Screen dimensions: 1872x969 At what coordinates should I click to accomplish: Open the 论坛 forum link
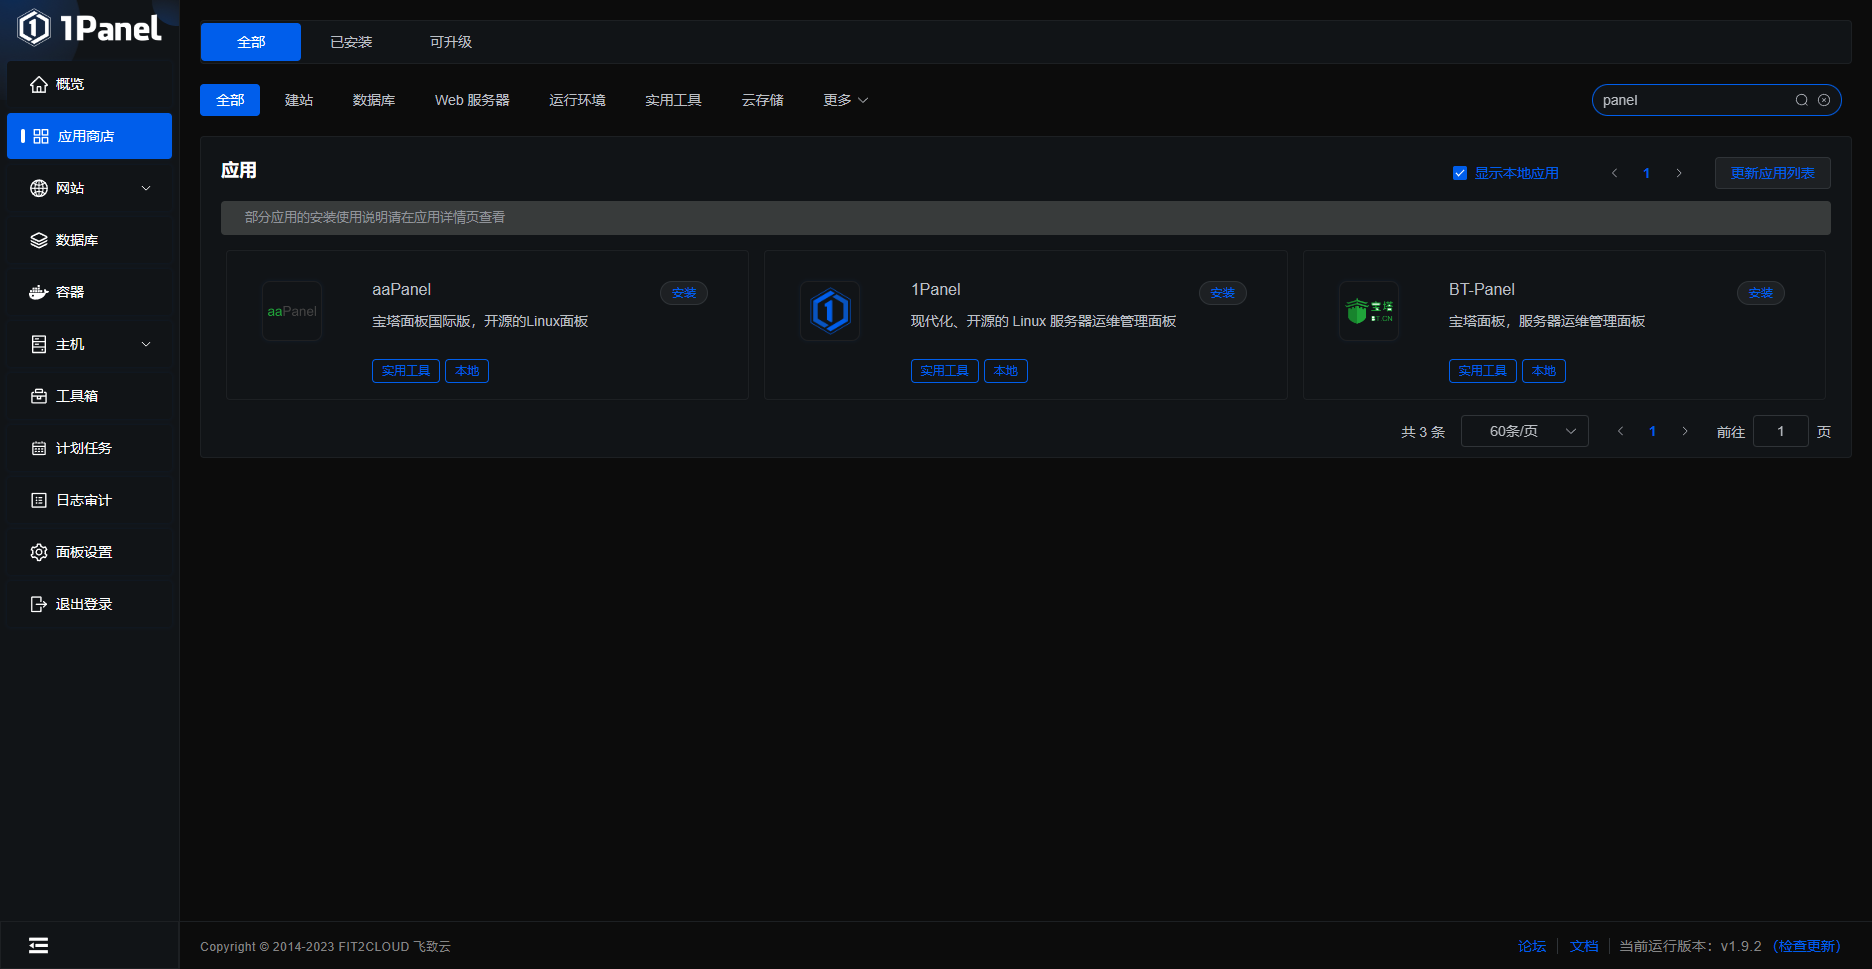coord(1532,946)
